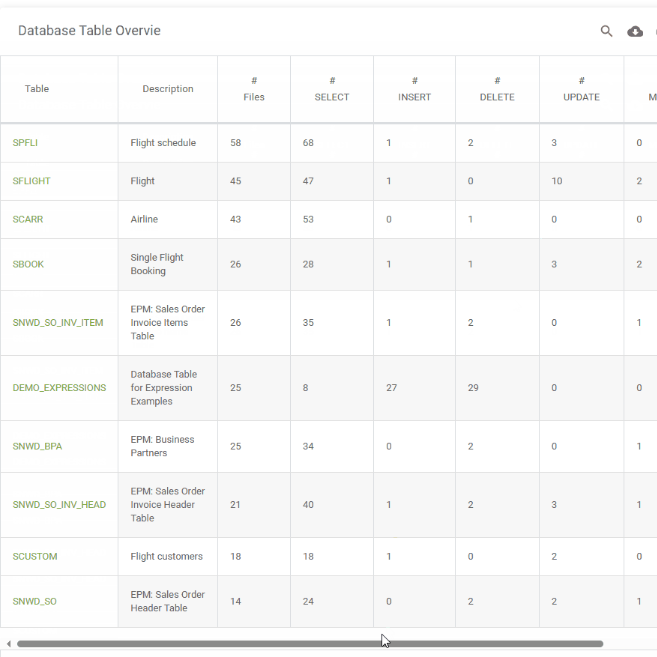Click the SELECT value 28 for SBOOK
Image resolution: width=657 pixels, height=657 pixels.
click(308, 264)
